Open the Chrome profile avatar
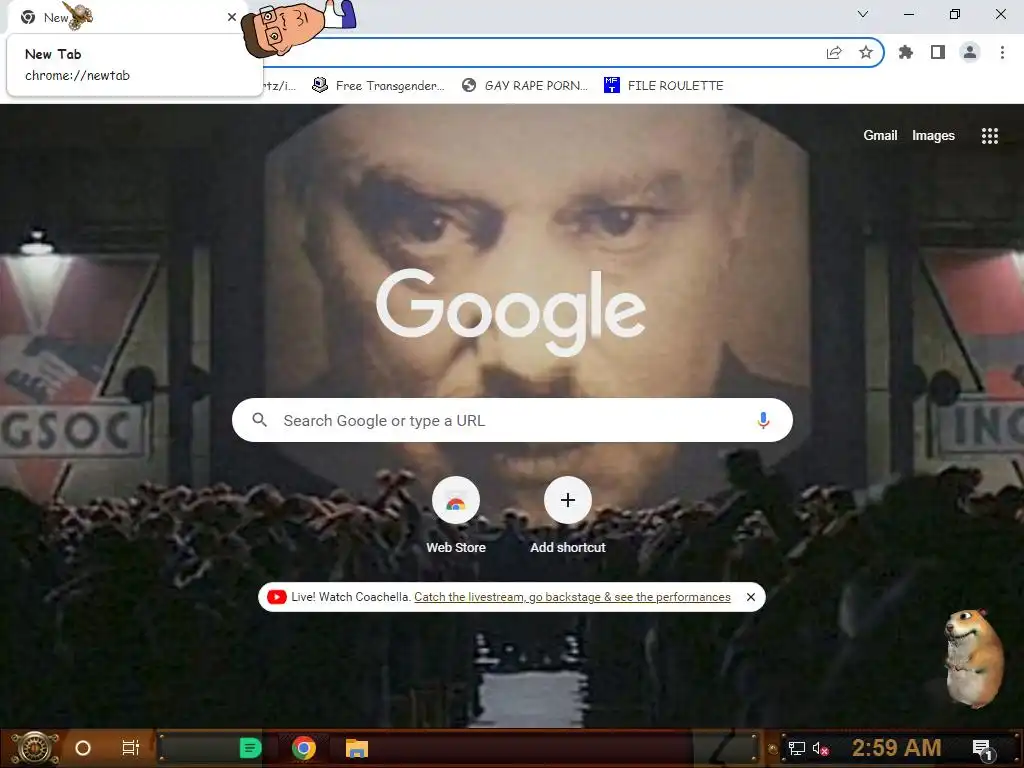 pyautogui.click(x=970, y=52)
